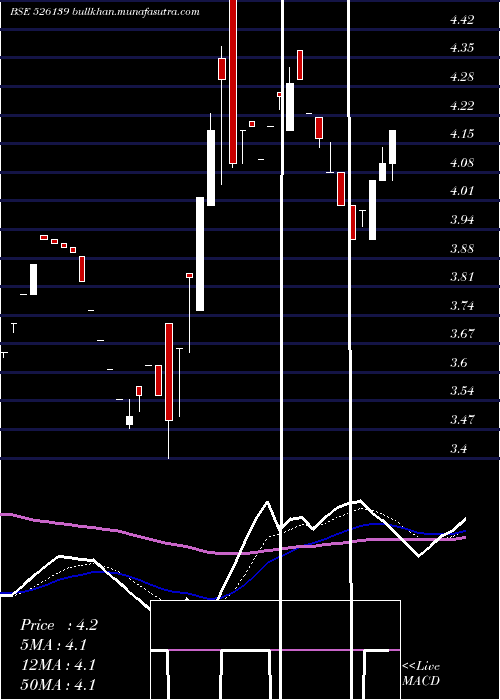This screenshot has width=500, height=700.
Task: Click the 3.67 price axis label
Action: [462, 334]
